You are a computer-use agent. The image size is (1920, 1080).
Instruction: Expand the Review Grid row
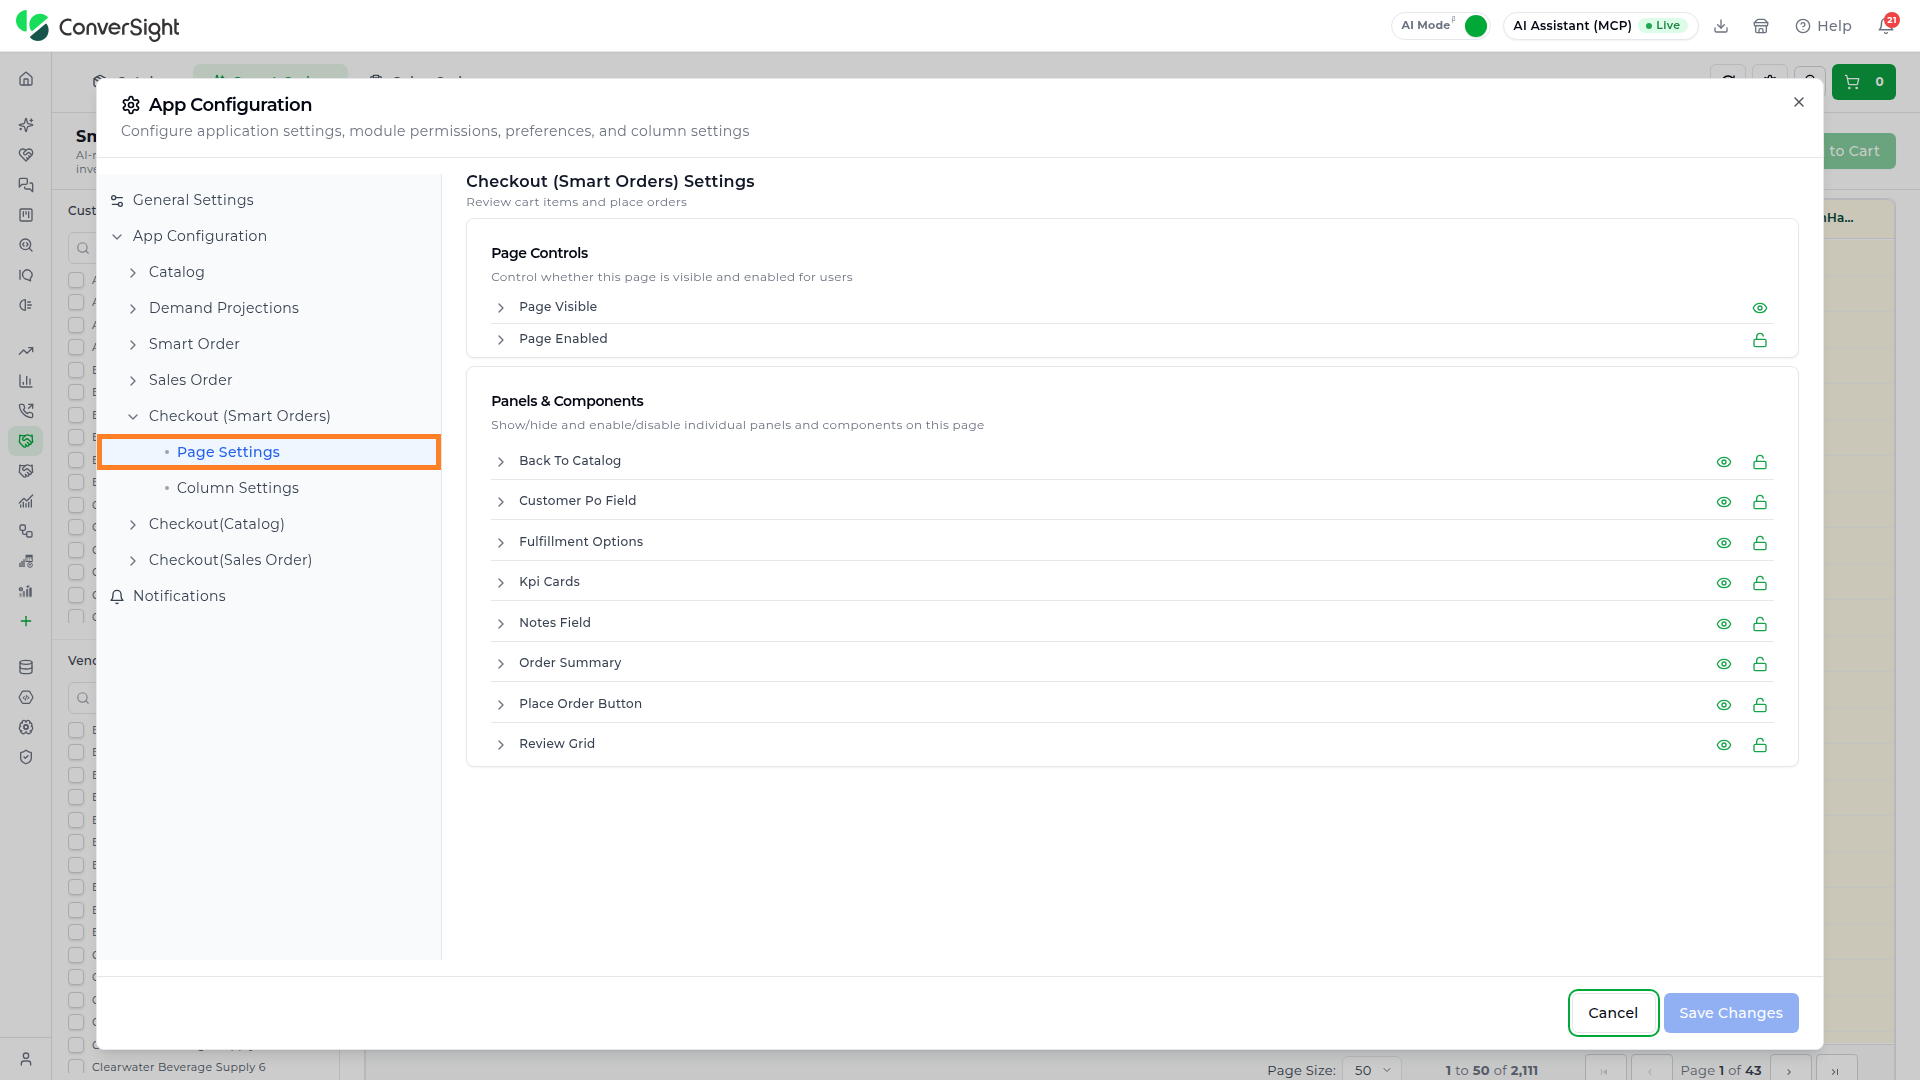click(x=501, y=745)
